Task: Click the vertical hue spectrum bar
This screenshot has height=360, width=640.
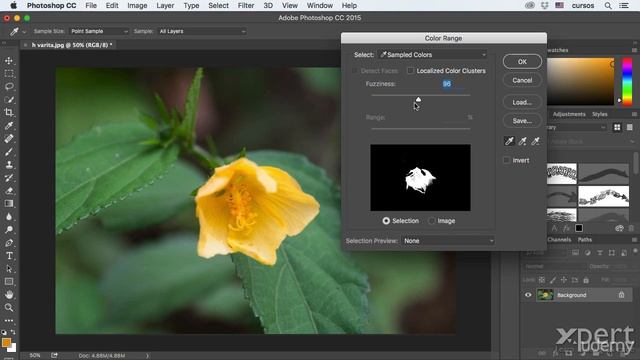Action: (627, 81)
